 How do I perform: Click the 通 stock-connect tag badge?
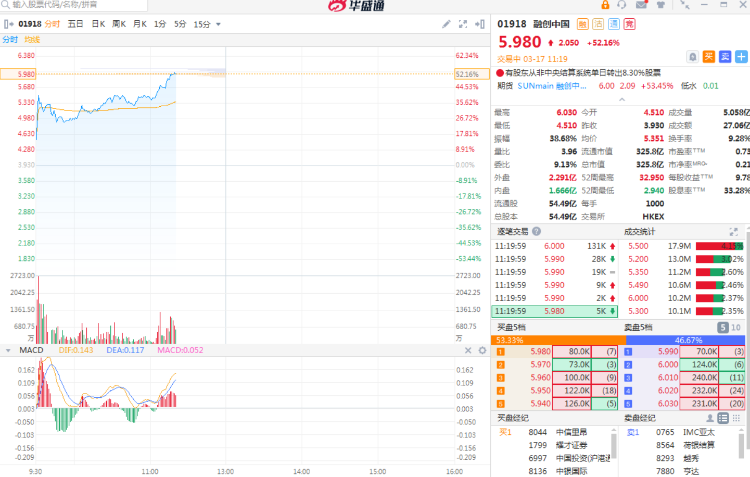(614, 24)
